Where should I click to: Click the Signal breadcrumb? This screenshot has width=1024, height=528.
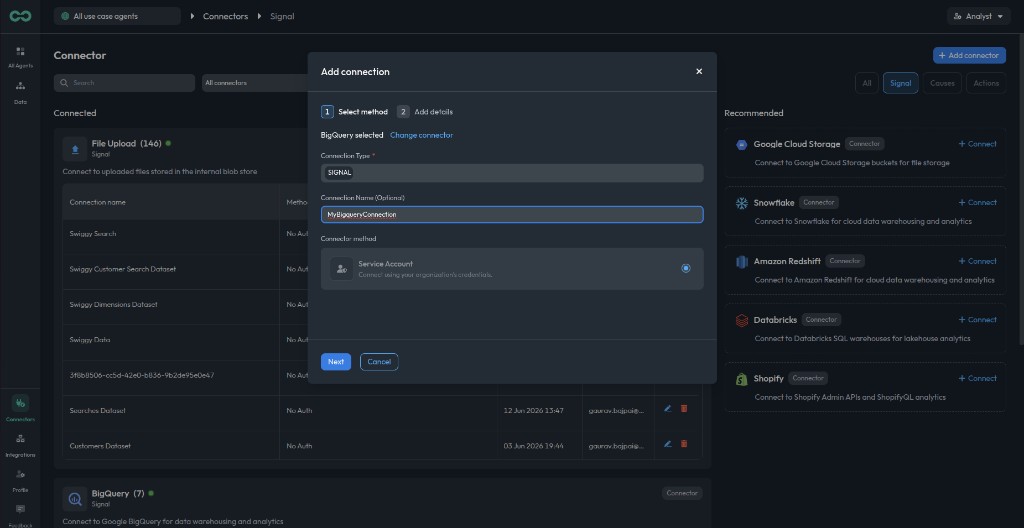(282, 16)
